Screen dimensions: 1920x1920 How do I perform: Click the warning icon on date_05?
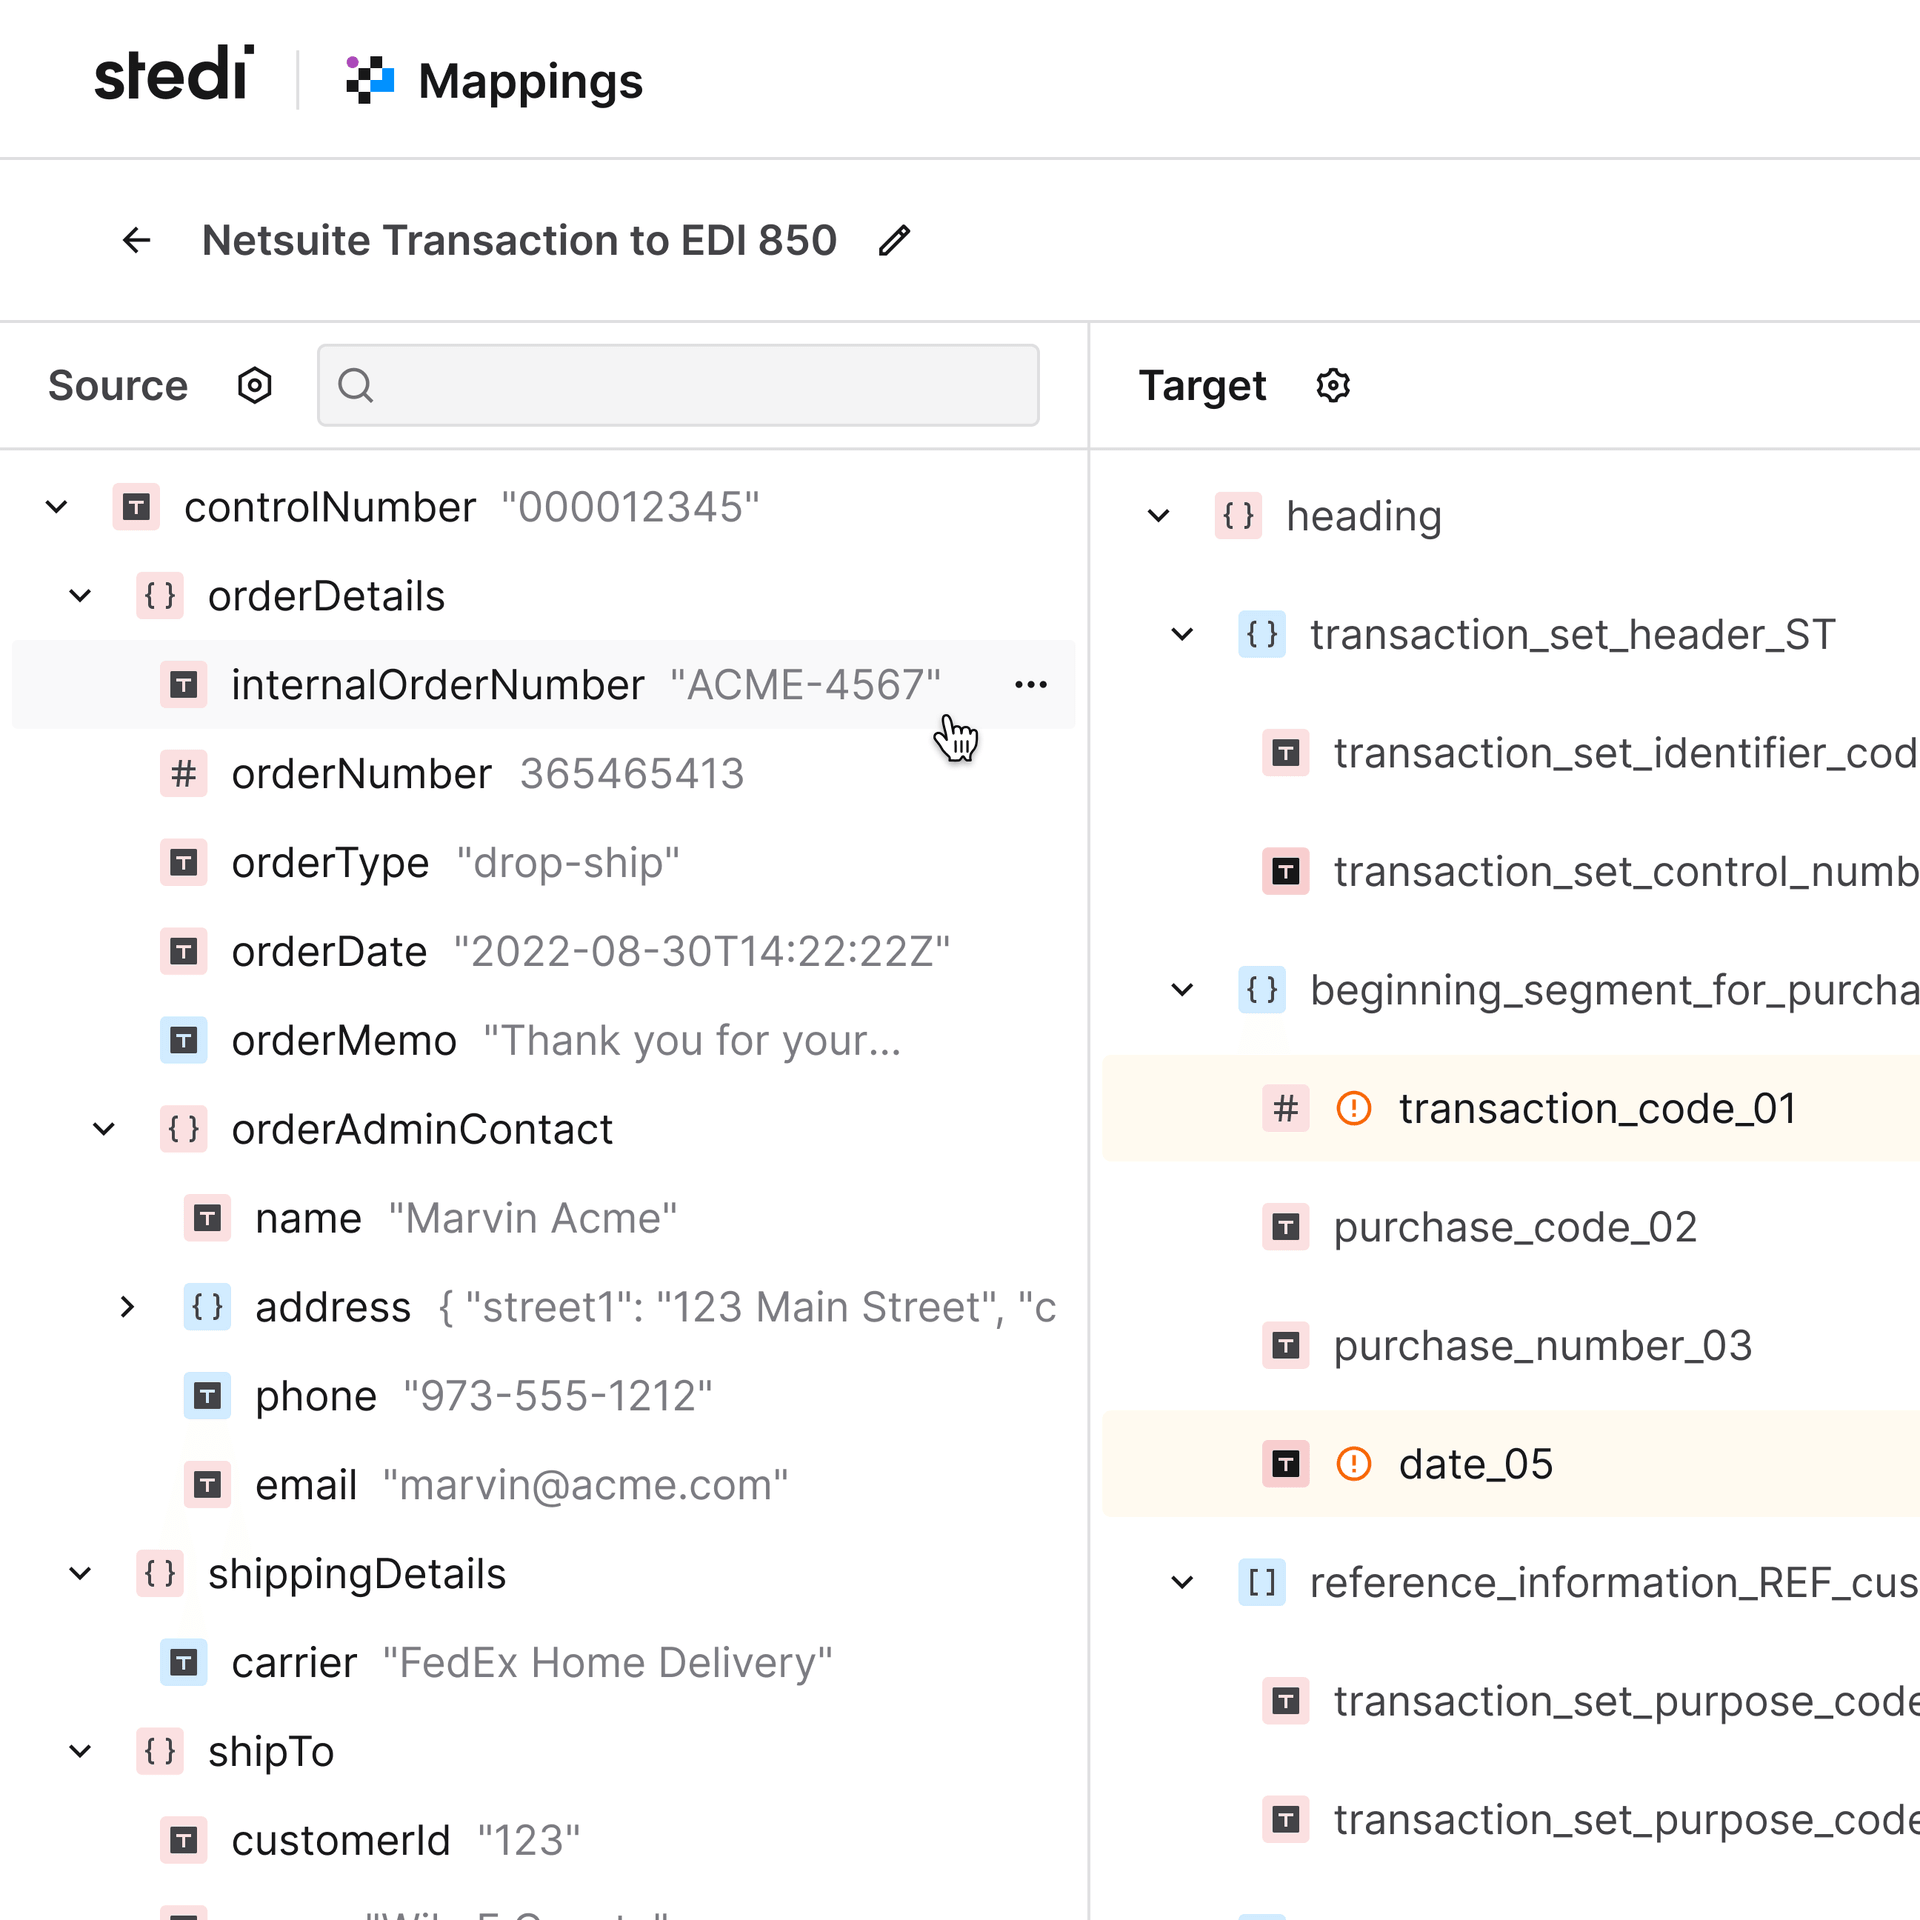(x=1353, y=1464)
